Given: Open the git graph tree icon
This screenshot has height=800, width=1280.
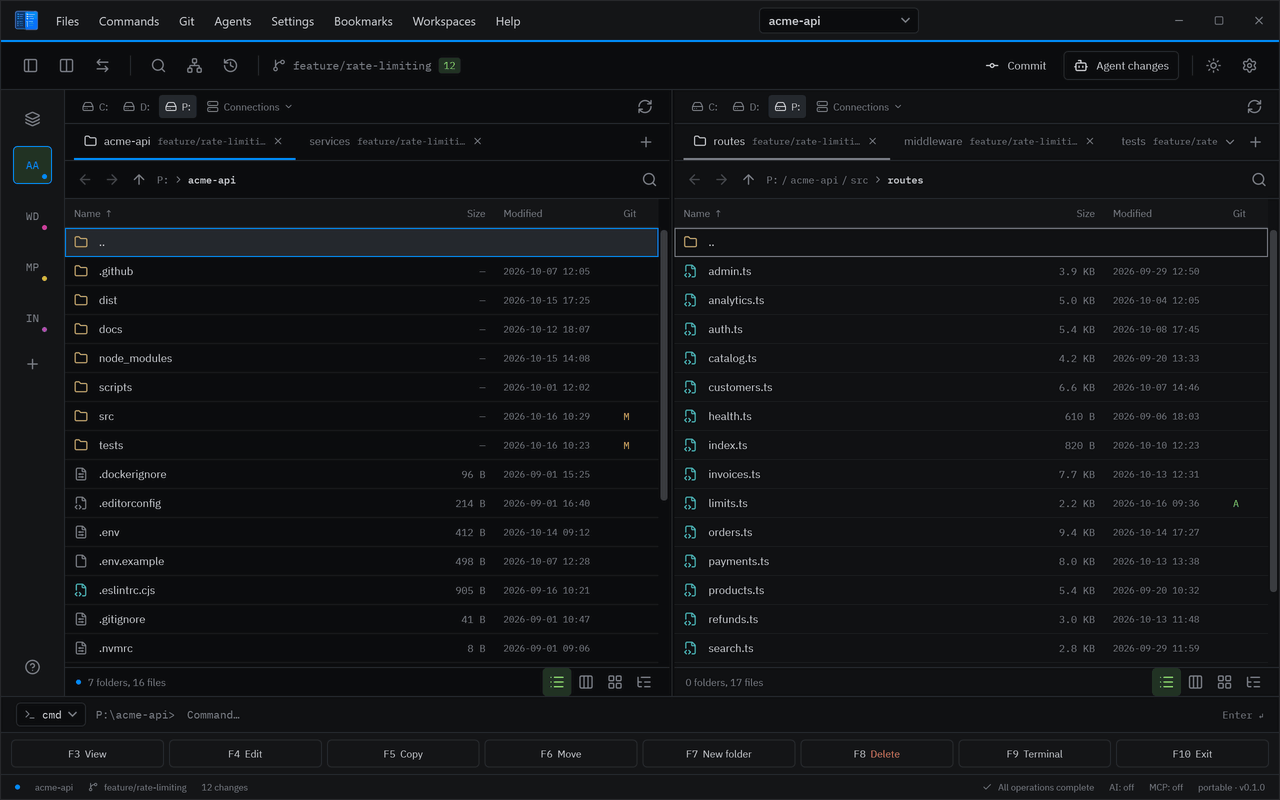Looking at the screenshot, I should (195, 66).
